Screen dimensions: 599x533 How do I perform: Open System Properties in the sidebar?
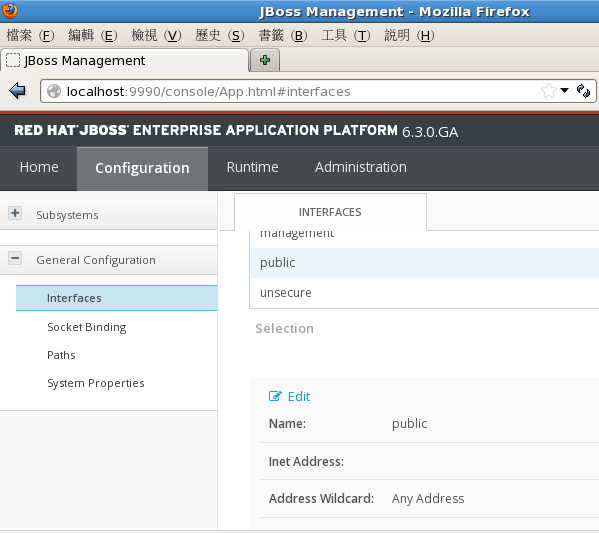point(96,383)
